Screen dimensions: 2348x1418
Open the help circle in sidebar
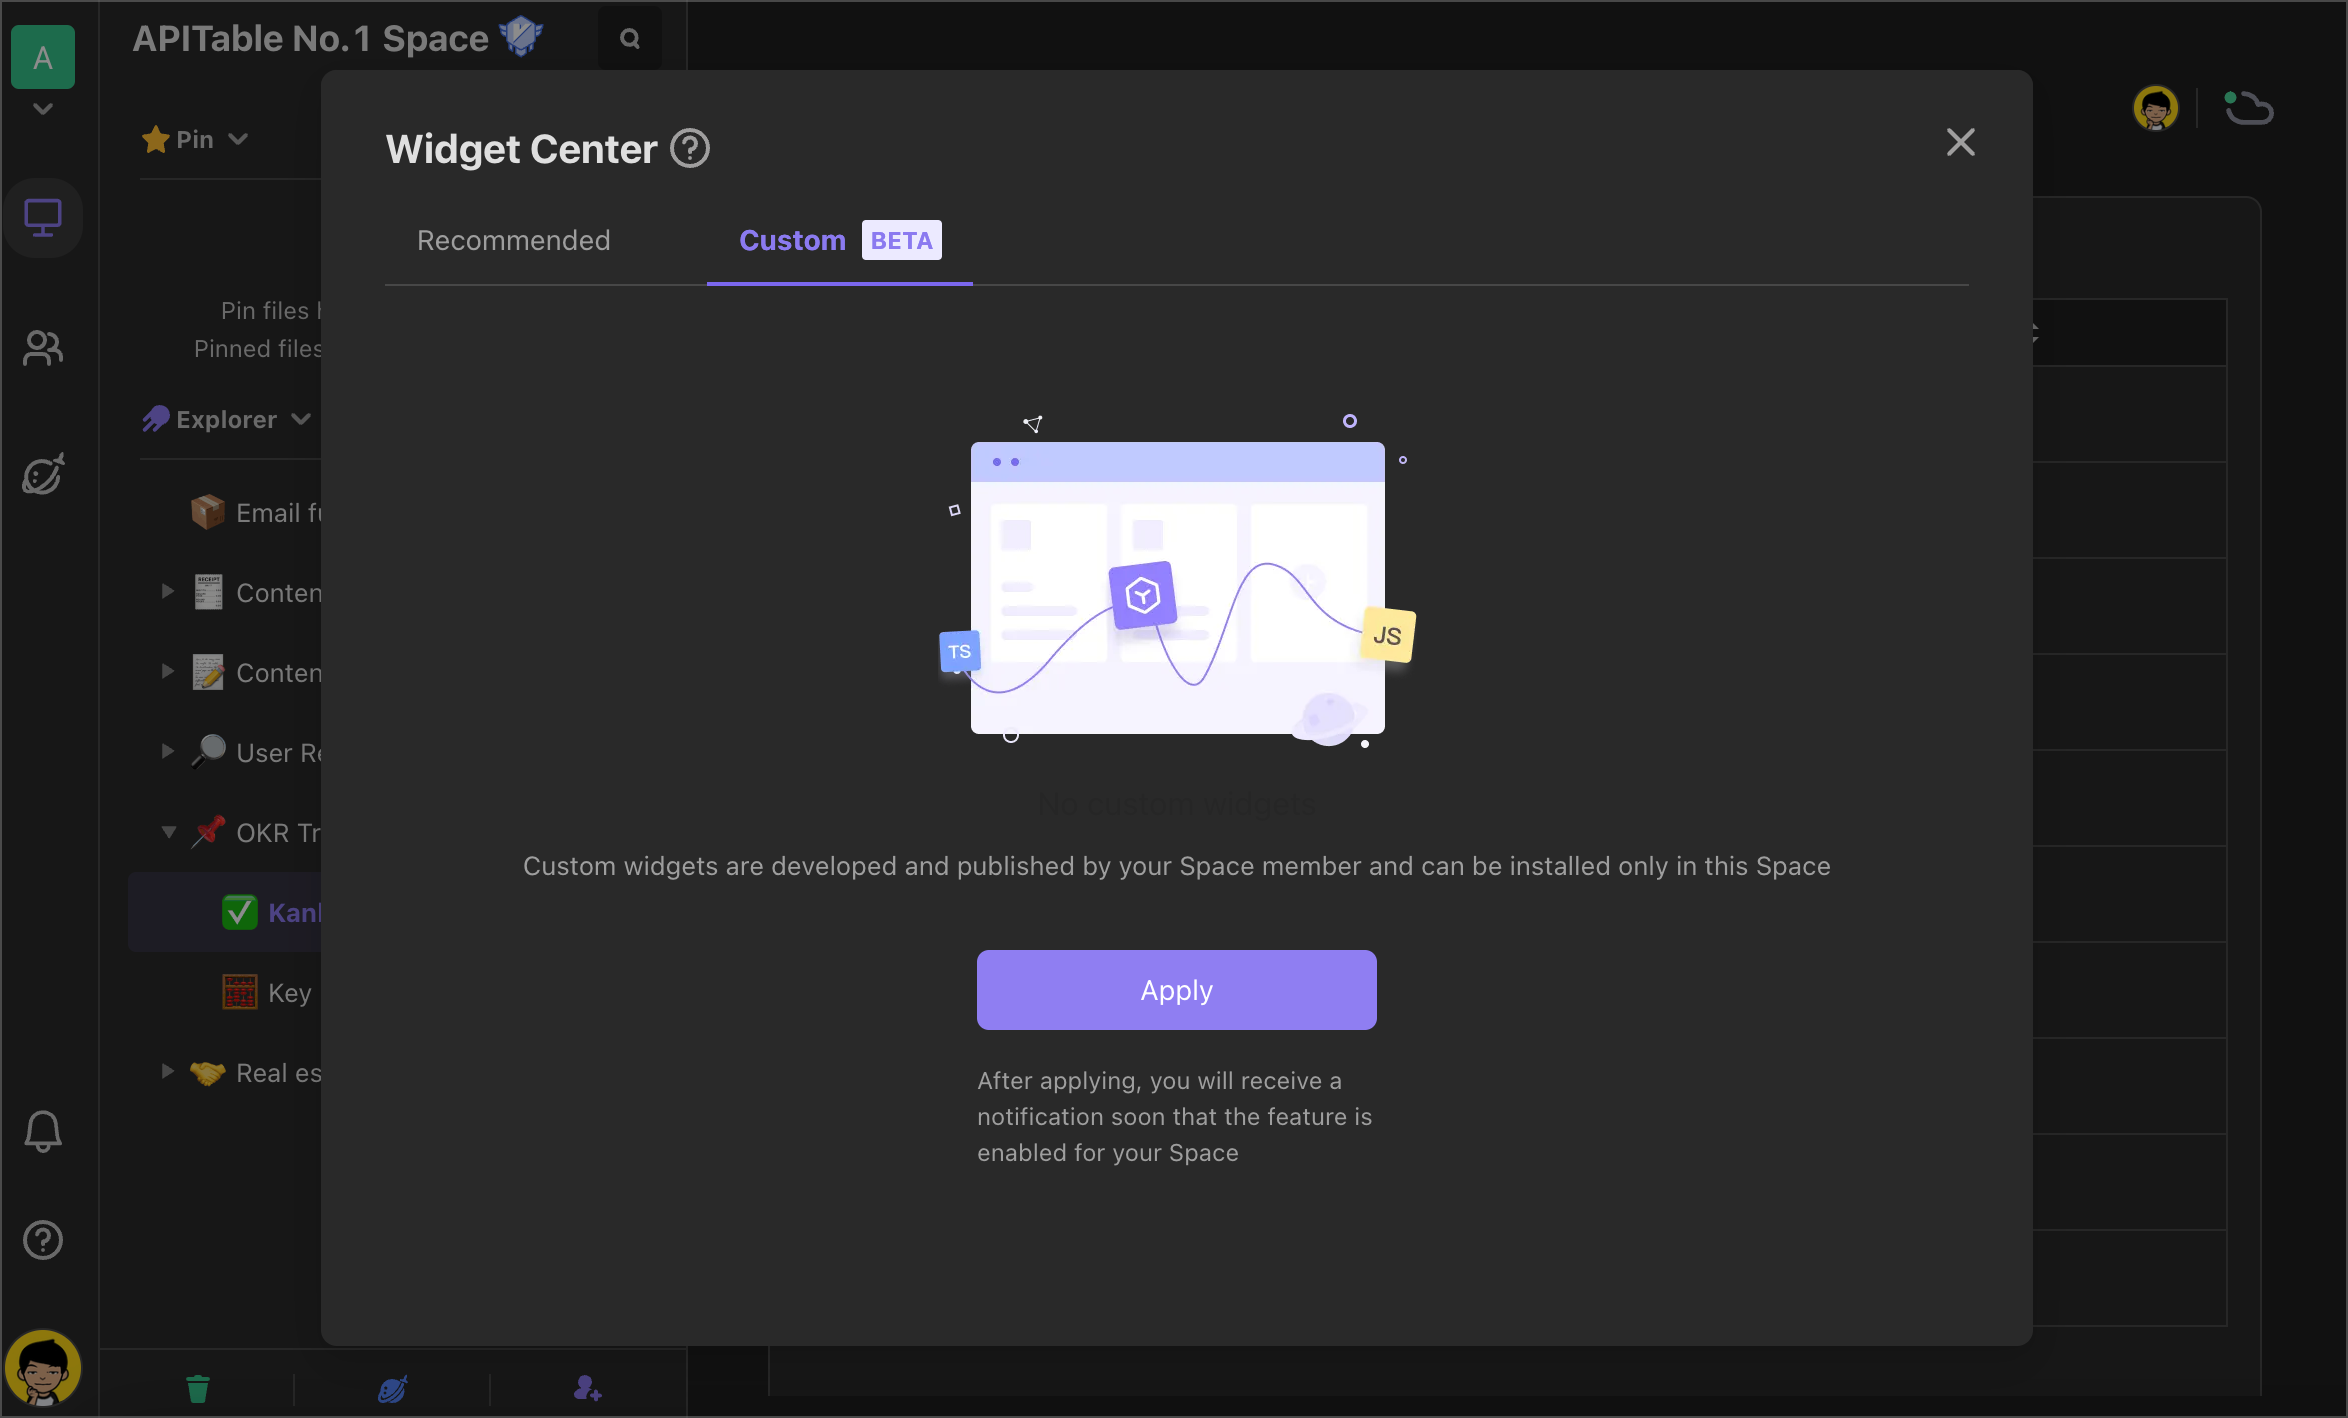pyautogui.click(x=43, y=1240)
